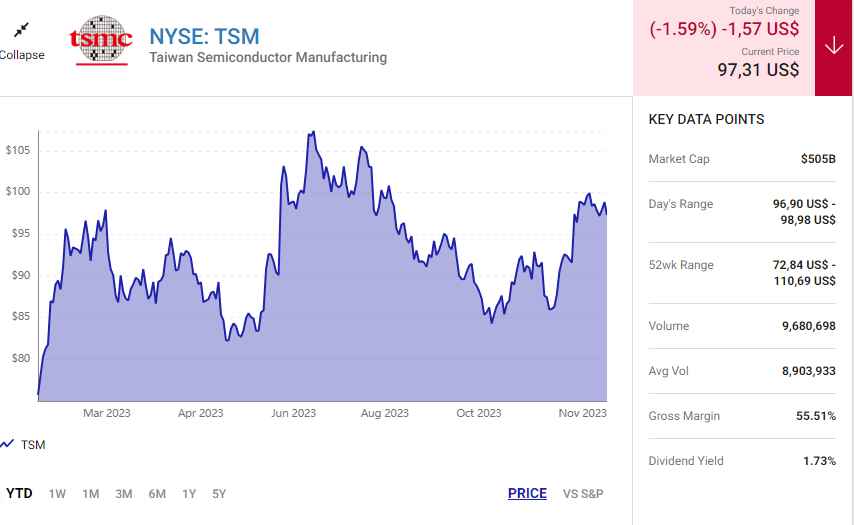Click the red down arrow price indicator
The width and height of the screenshot is (854, 525).
(x=834, y=47)
